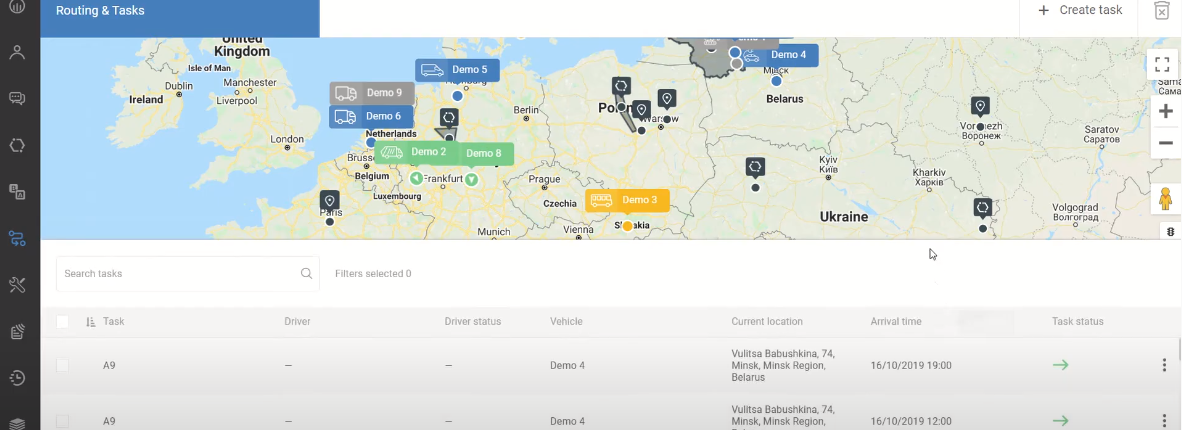Open the dashboard chart sidebar icon
The image size is (1182, 430).
[17, 7]
